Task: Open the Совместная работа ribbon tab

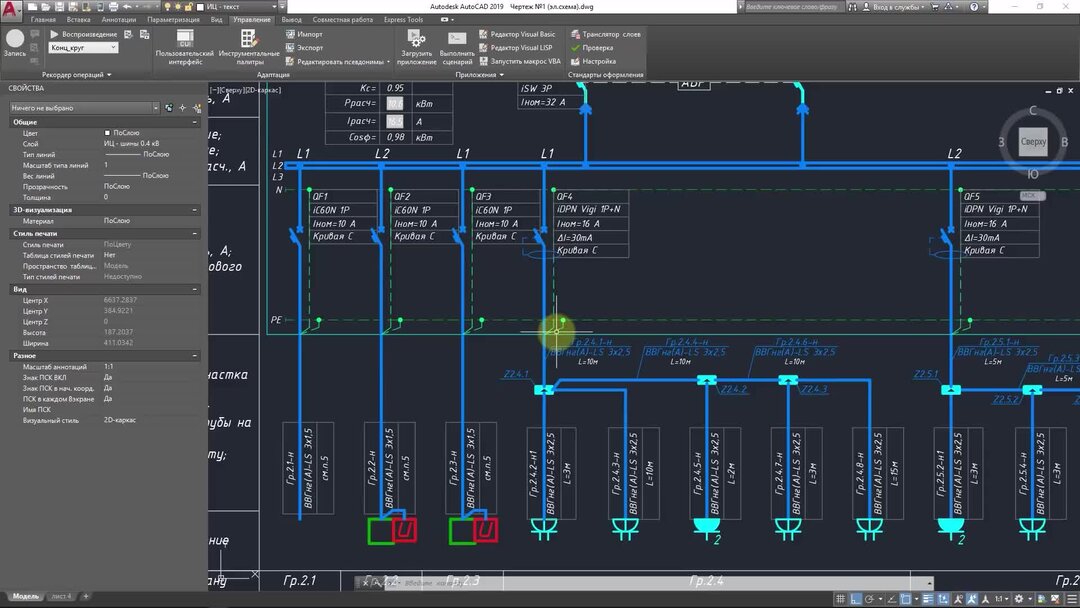Action: point(342,19)
